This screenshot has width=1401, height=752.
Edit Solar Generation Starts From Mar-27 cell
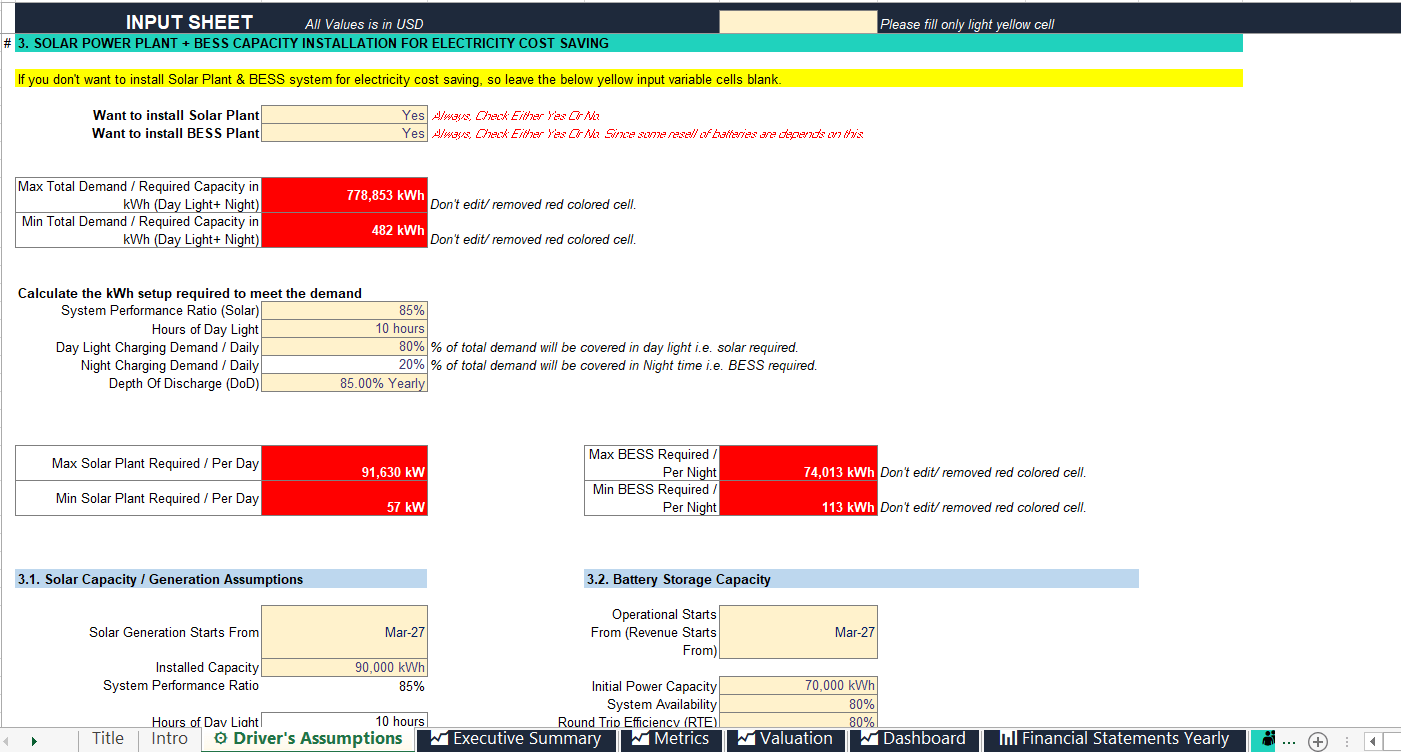pyautogui.click(x=344, y=632)
